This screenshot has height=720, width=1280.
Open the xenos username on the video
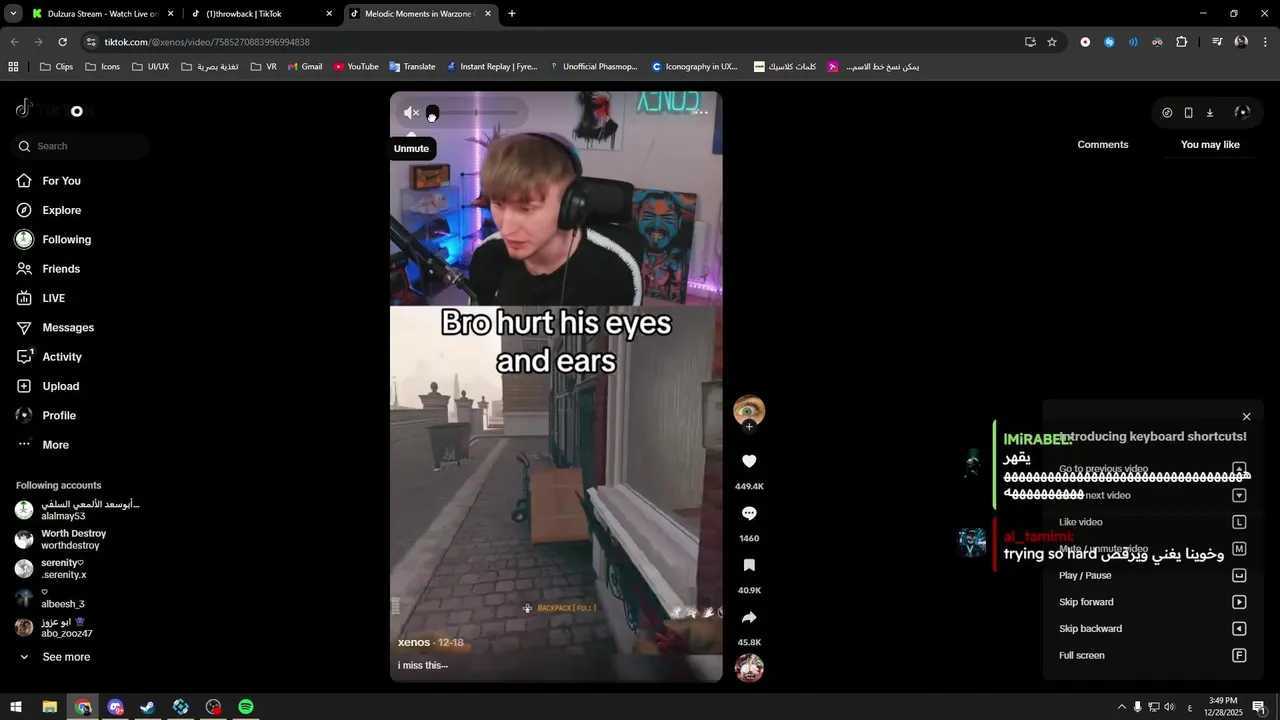(414, 642)
